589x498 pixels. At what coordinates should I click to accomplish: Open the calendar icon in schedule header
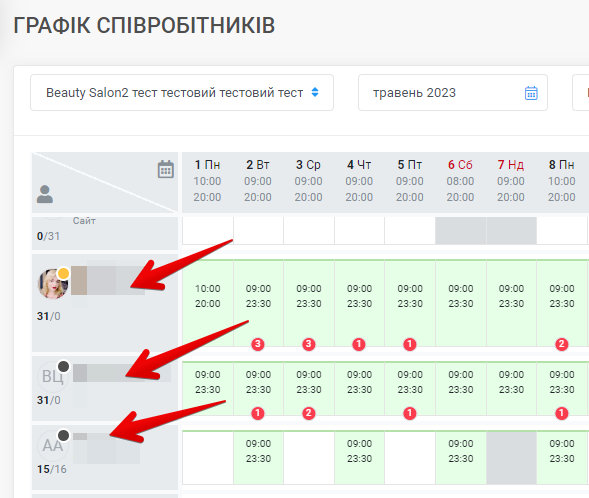[166, 169]
